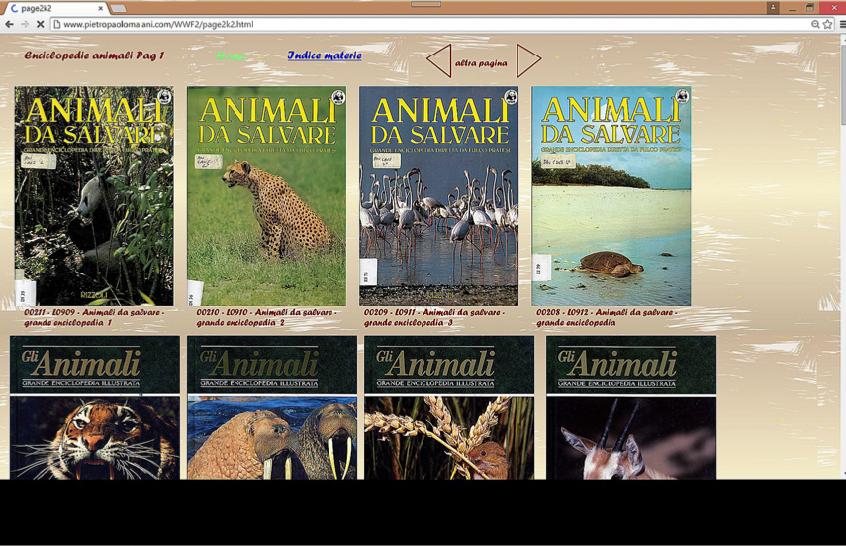Click the WWF panda logo on the turtle cover
Image resolution: width=846 pixels, height=546 pixels.
tap(683, 97)
